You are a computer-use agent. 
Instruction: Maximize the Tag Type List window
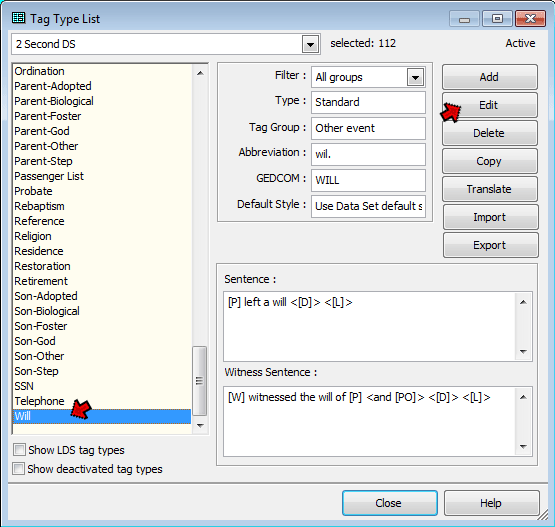(x=497, y=19)
